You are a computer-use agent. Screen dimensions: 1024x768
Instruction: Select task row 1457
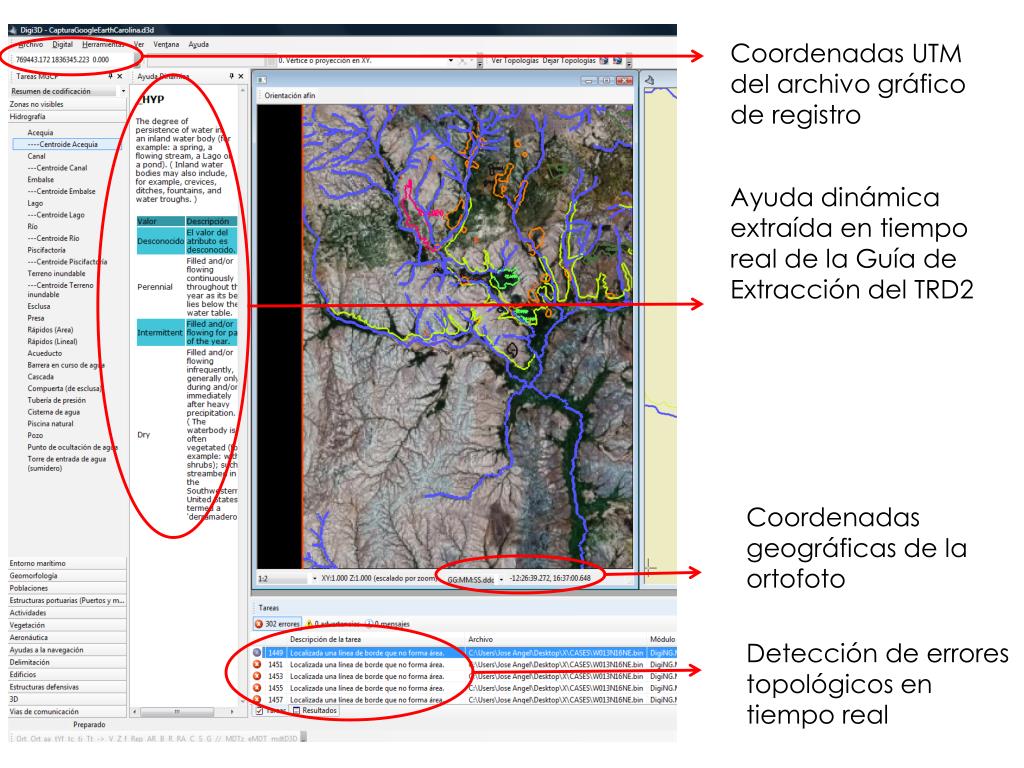click(464, 700)
